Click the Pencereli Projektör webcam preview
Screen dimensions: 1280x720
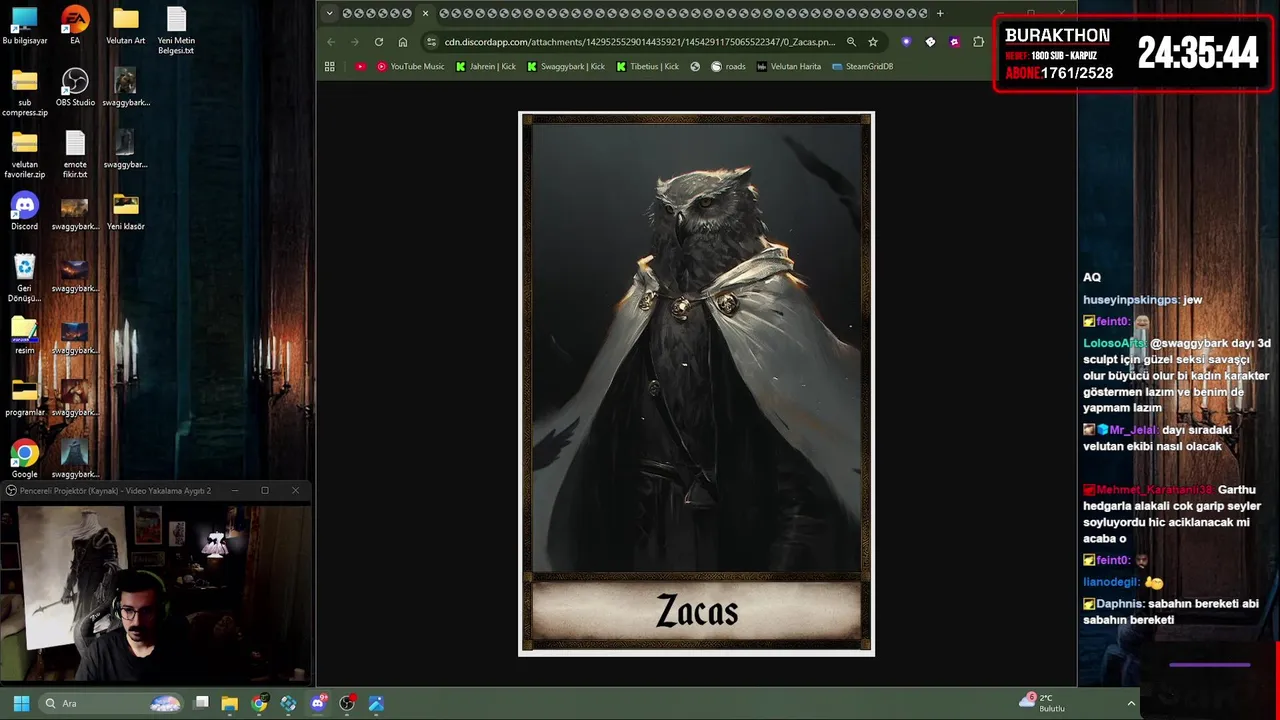click(x=156, y=594)
